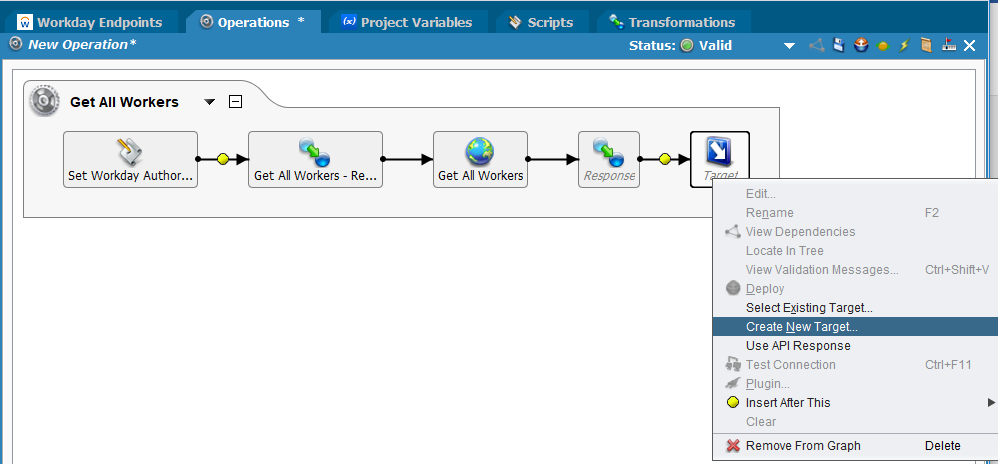Click the Set Workday Author script step
Image resolution: width=998 pixels, height=464 pixels.
[130, 159]
